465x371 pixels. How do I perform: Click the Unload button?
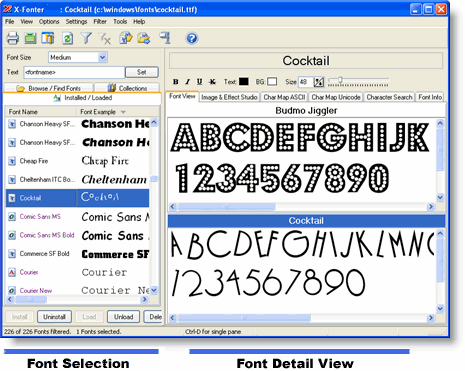[123, 317]
